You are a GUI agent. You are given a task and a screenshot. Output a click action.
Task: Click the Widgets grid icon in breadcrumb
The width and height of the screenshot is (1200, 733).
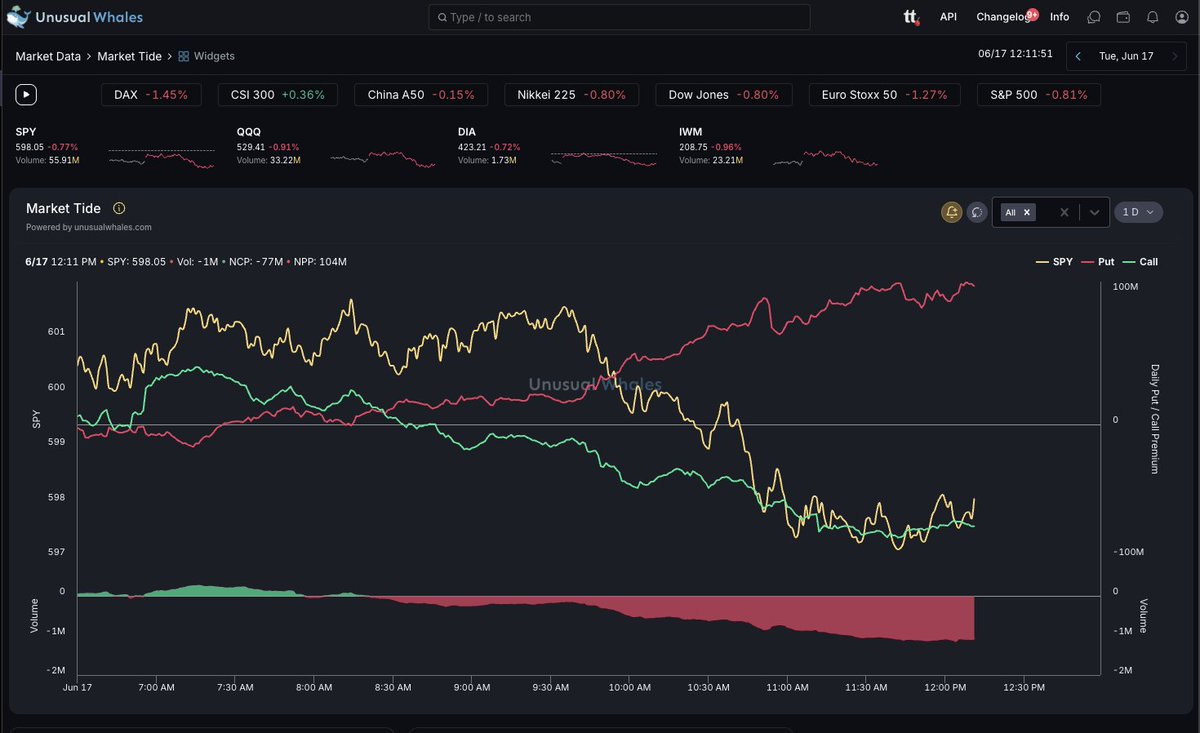click(x=184, y=57)
